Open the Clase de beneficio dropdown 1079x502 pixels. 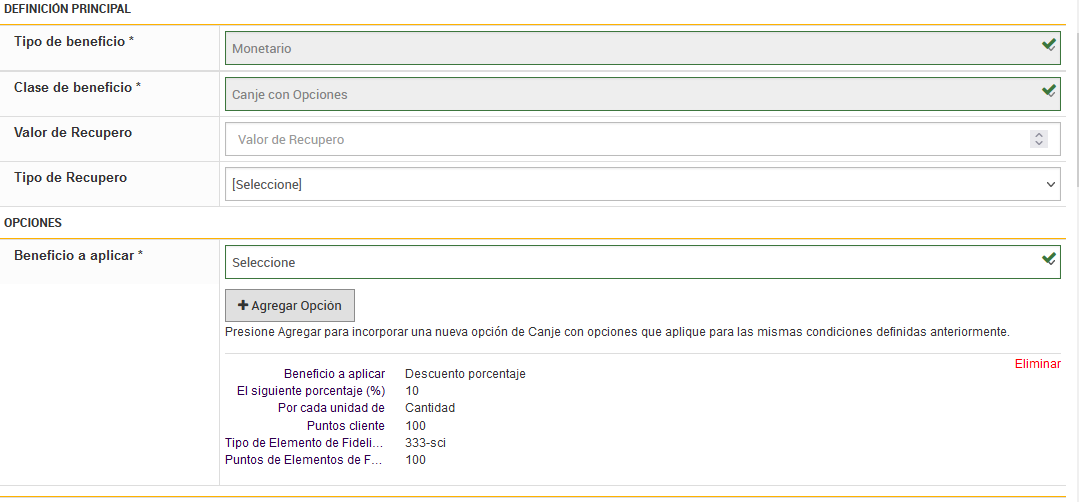[643, 94]
